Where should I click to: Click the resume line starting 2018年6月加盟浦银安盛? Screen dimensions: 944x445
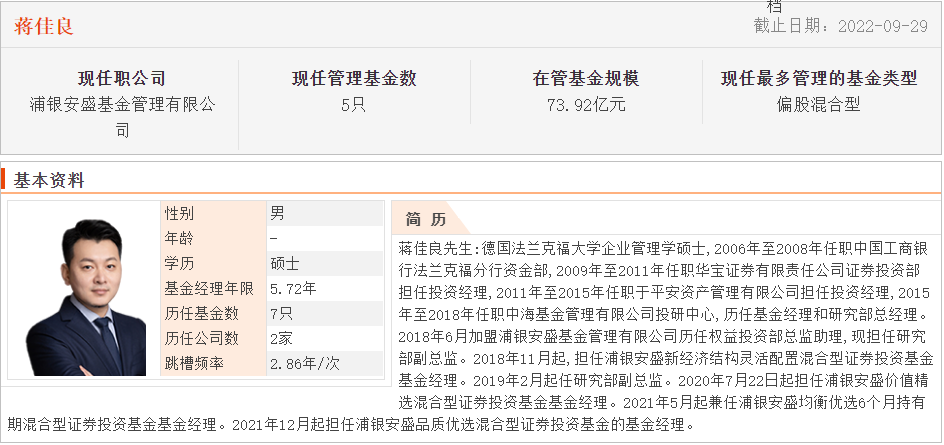tap(663, 337)
